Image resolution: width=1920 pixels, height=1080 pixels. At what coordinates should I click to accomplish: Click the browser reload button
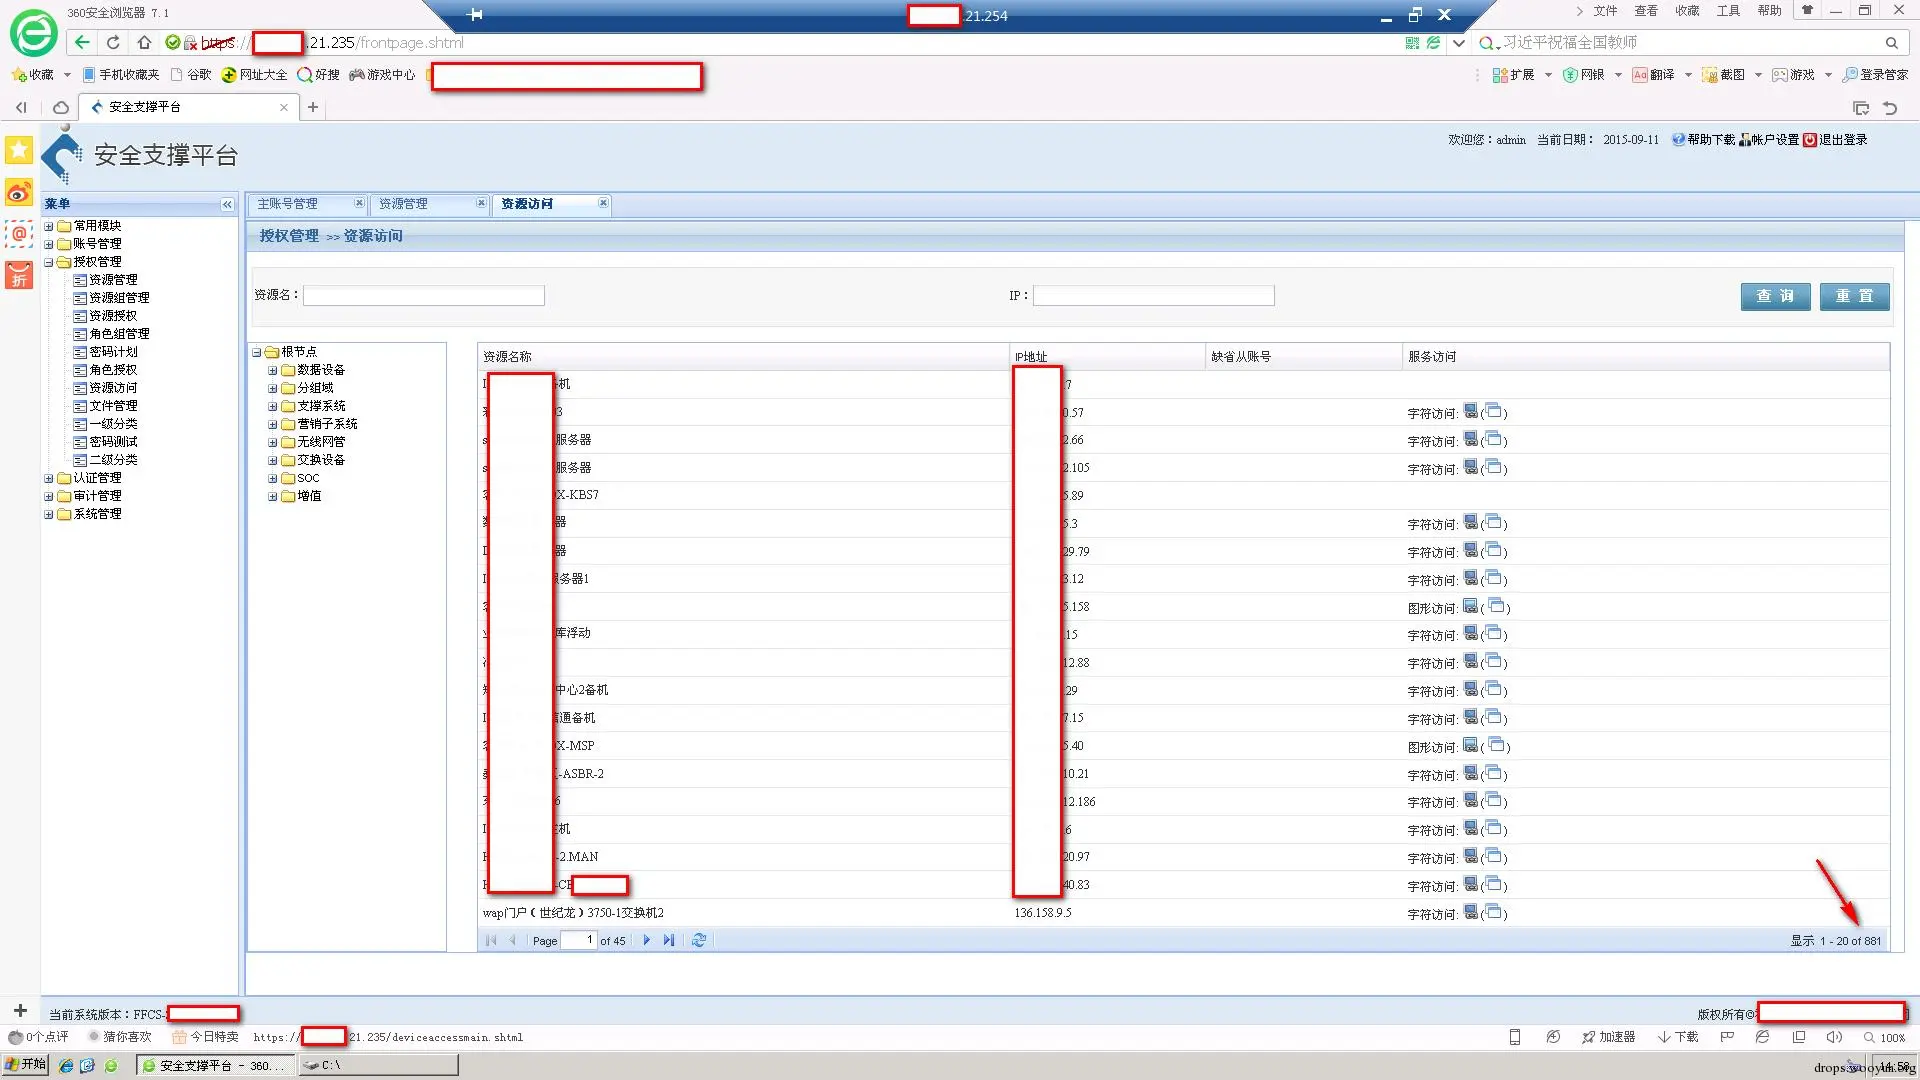[x=113, y=42]
